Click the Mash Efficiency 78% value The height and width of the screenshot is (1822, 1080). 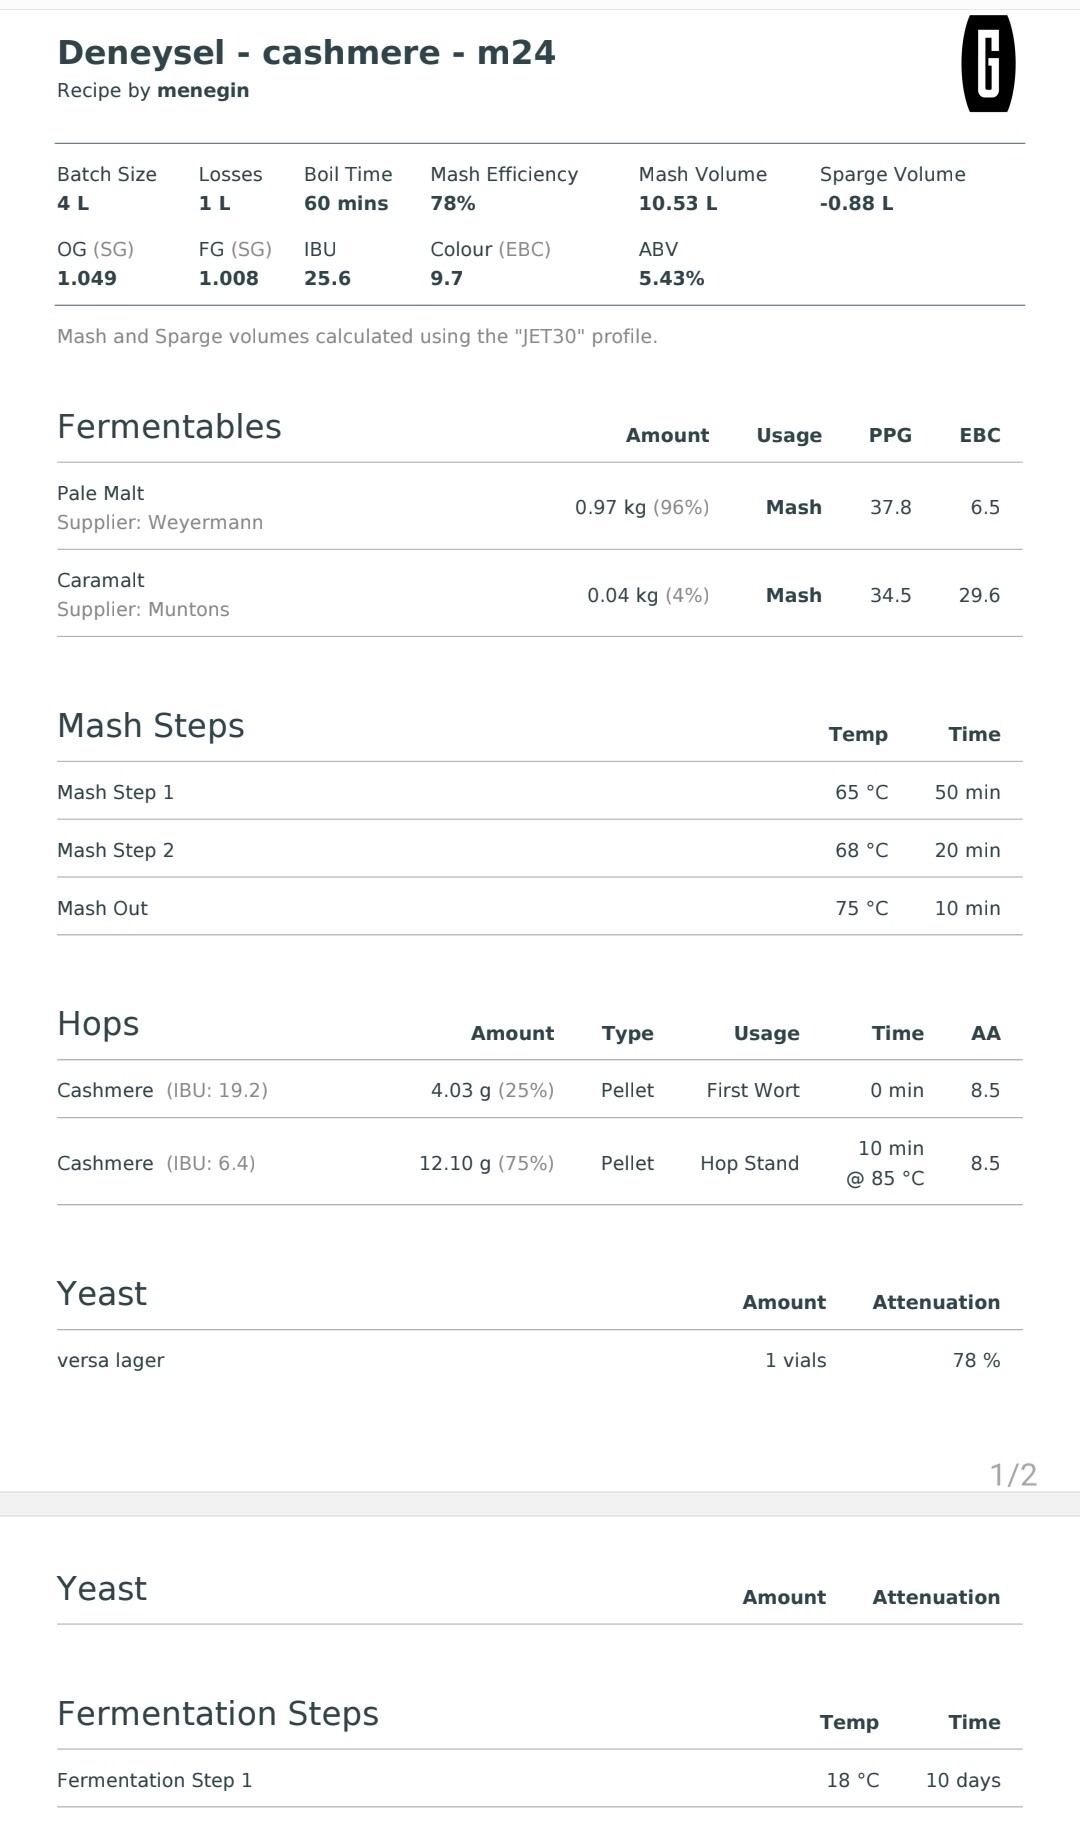tap(453, 203)
